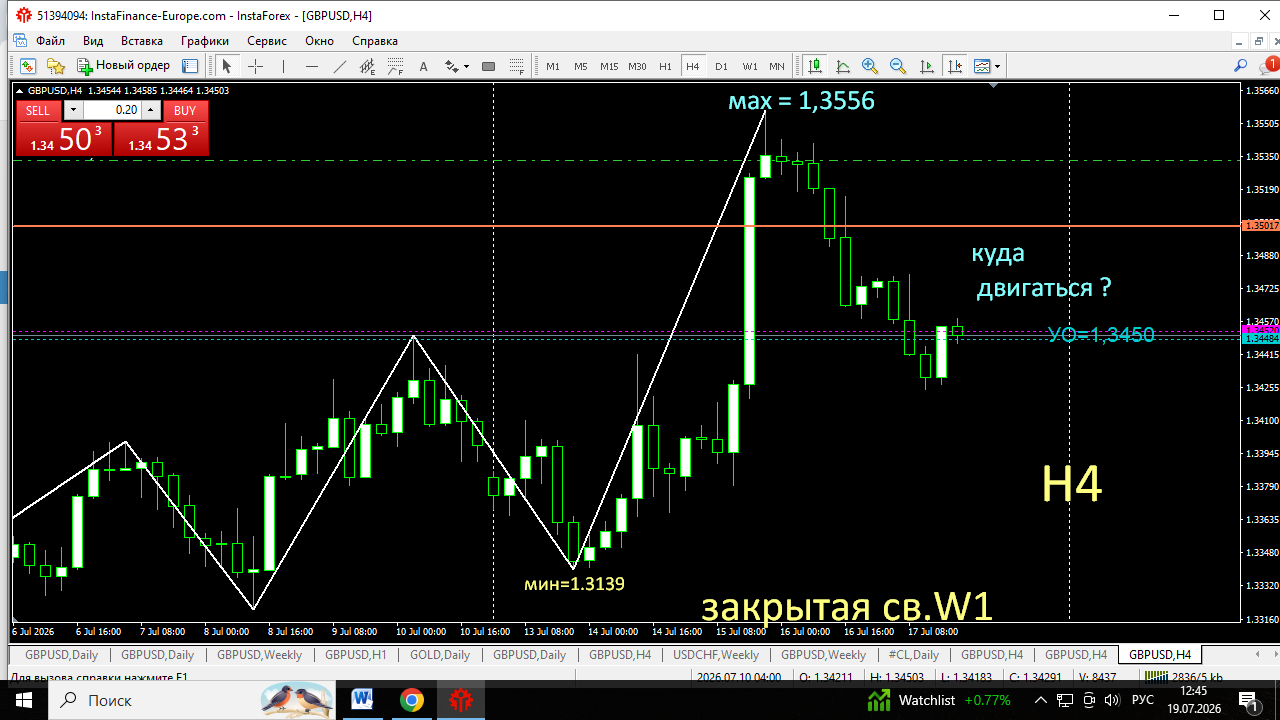Open the Графики menu
Viewport: 1280px width, 720px height.
205,41
